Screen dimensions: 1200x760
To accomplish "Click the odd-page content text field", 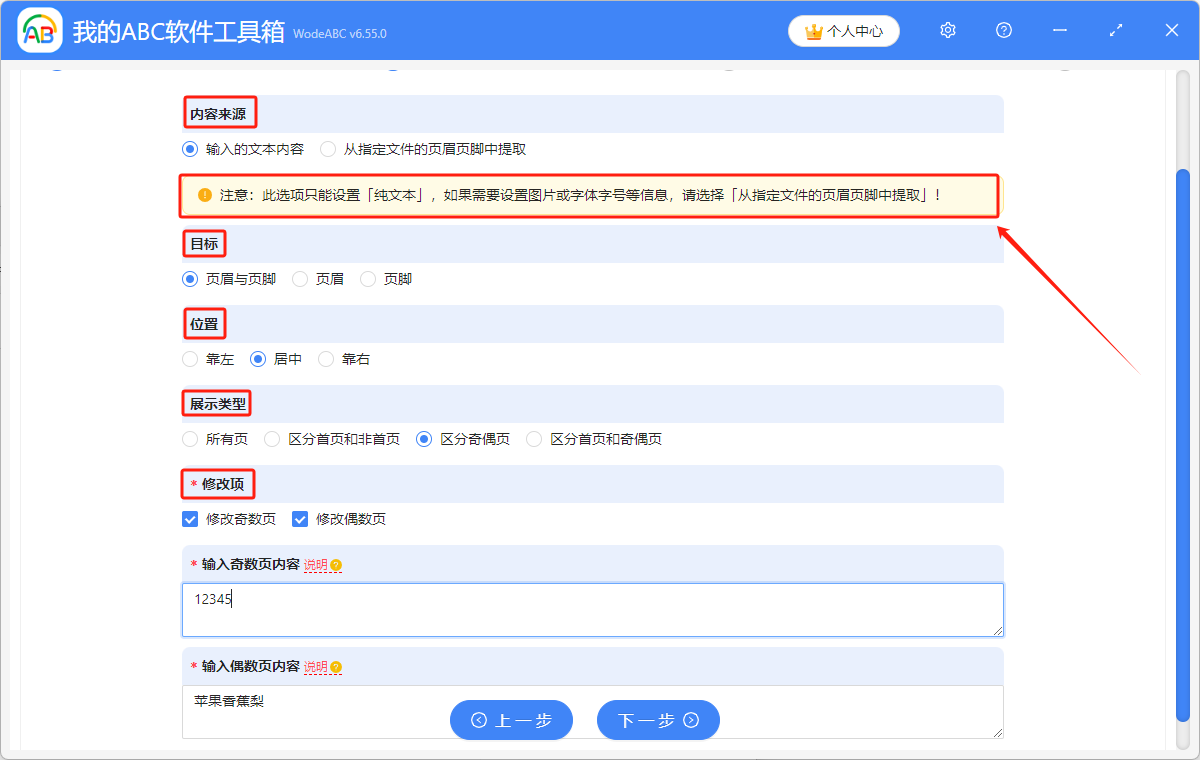I will pyautogui.click(x=592, y=610).
